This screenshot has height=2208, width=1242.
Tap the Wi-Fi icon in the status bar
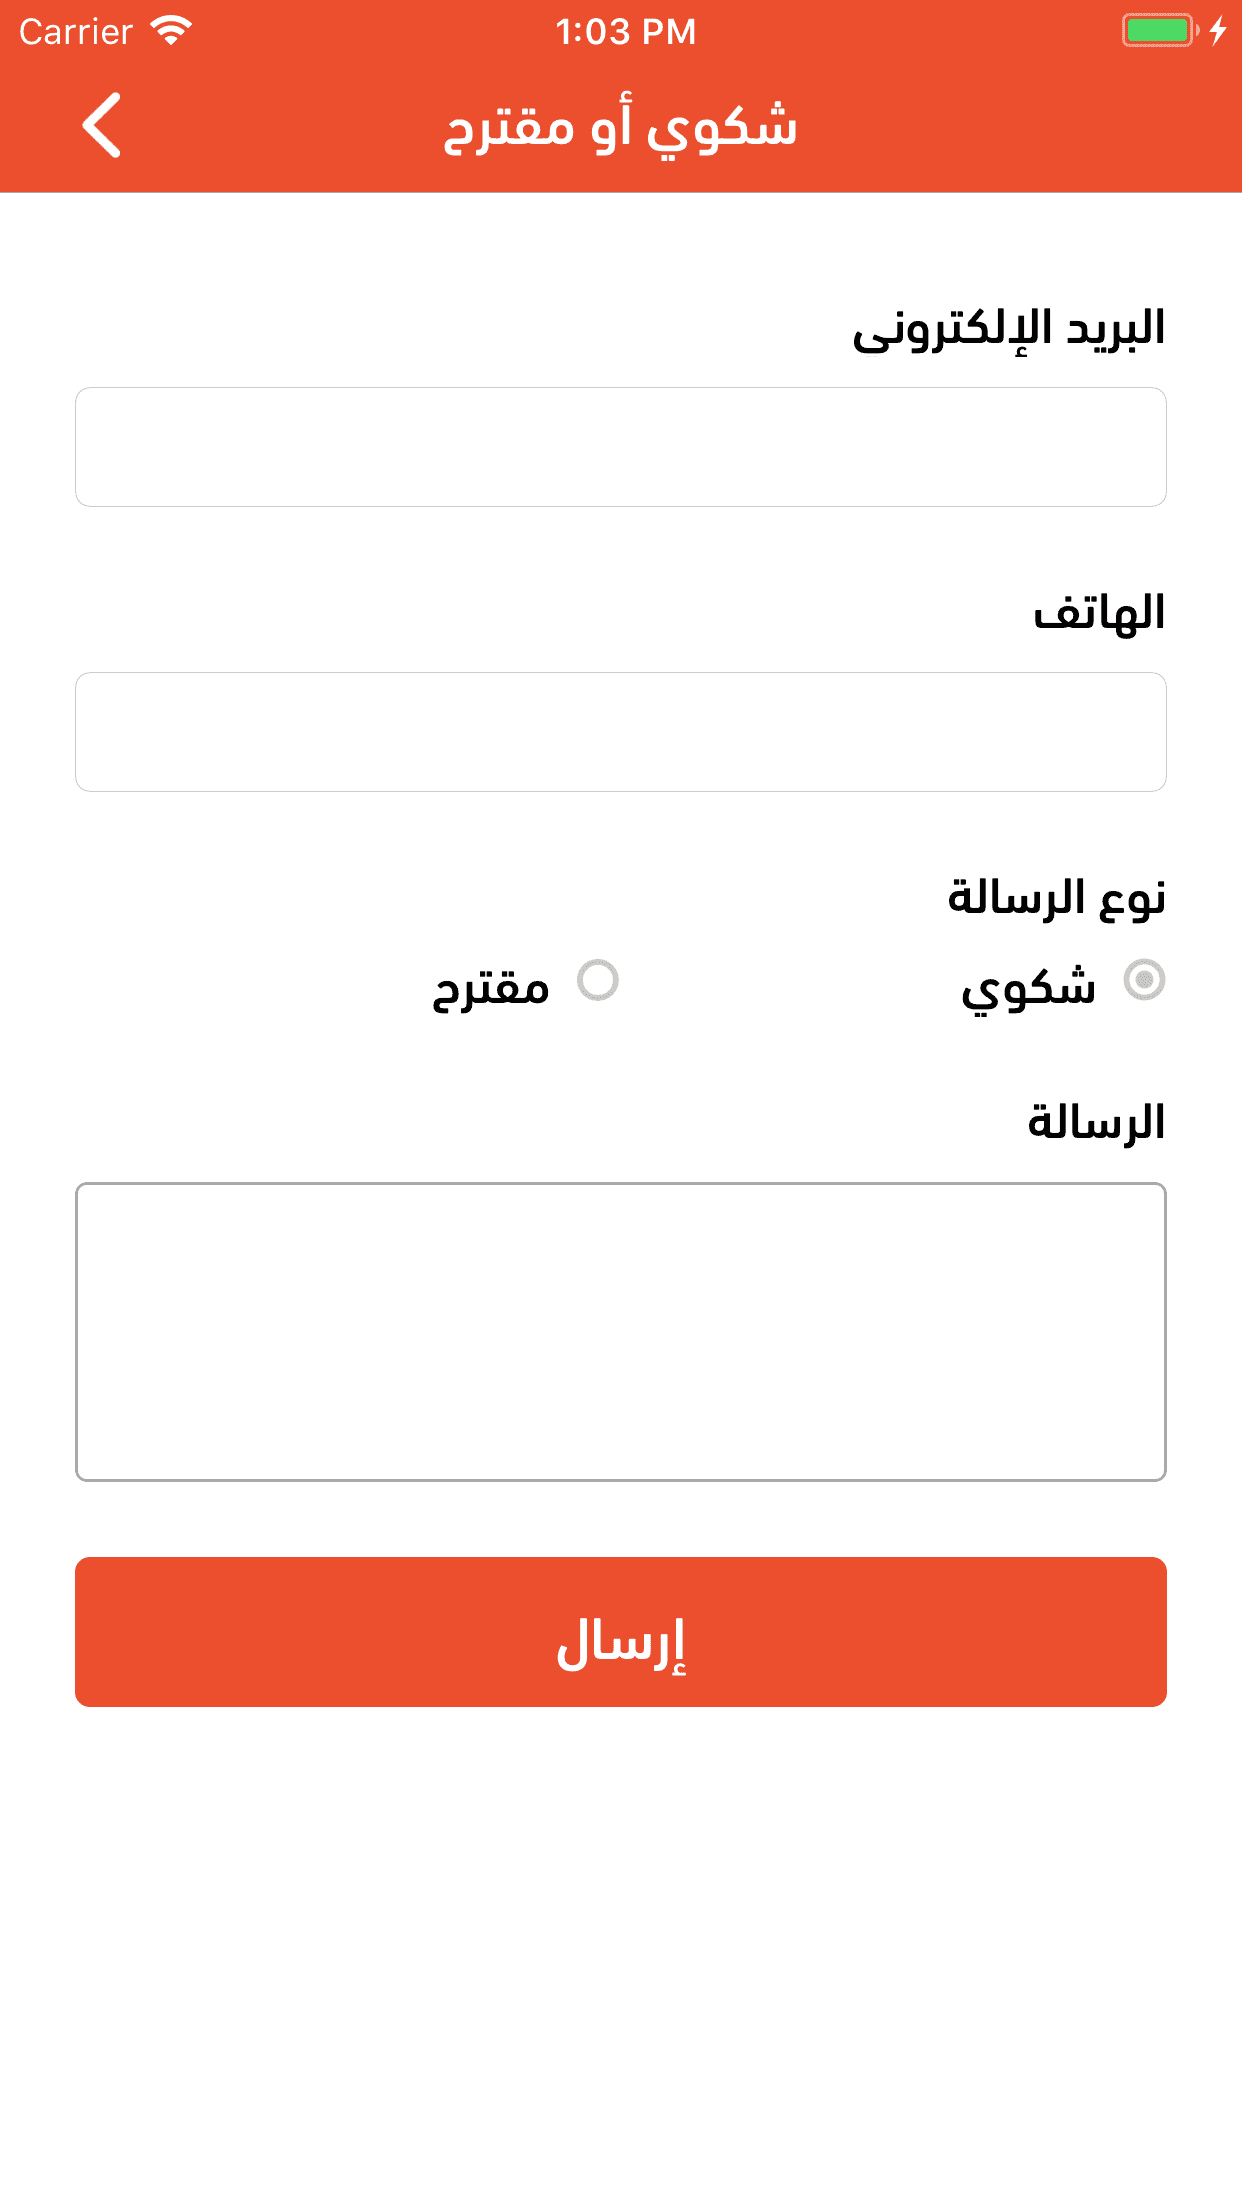coord(171,31)
